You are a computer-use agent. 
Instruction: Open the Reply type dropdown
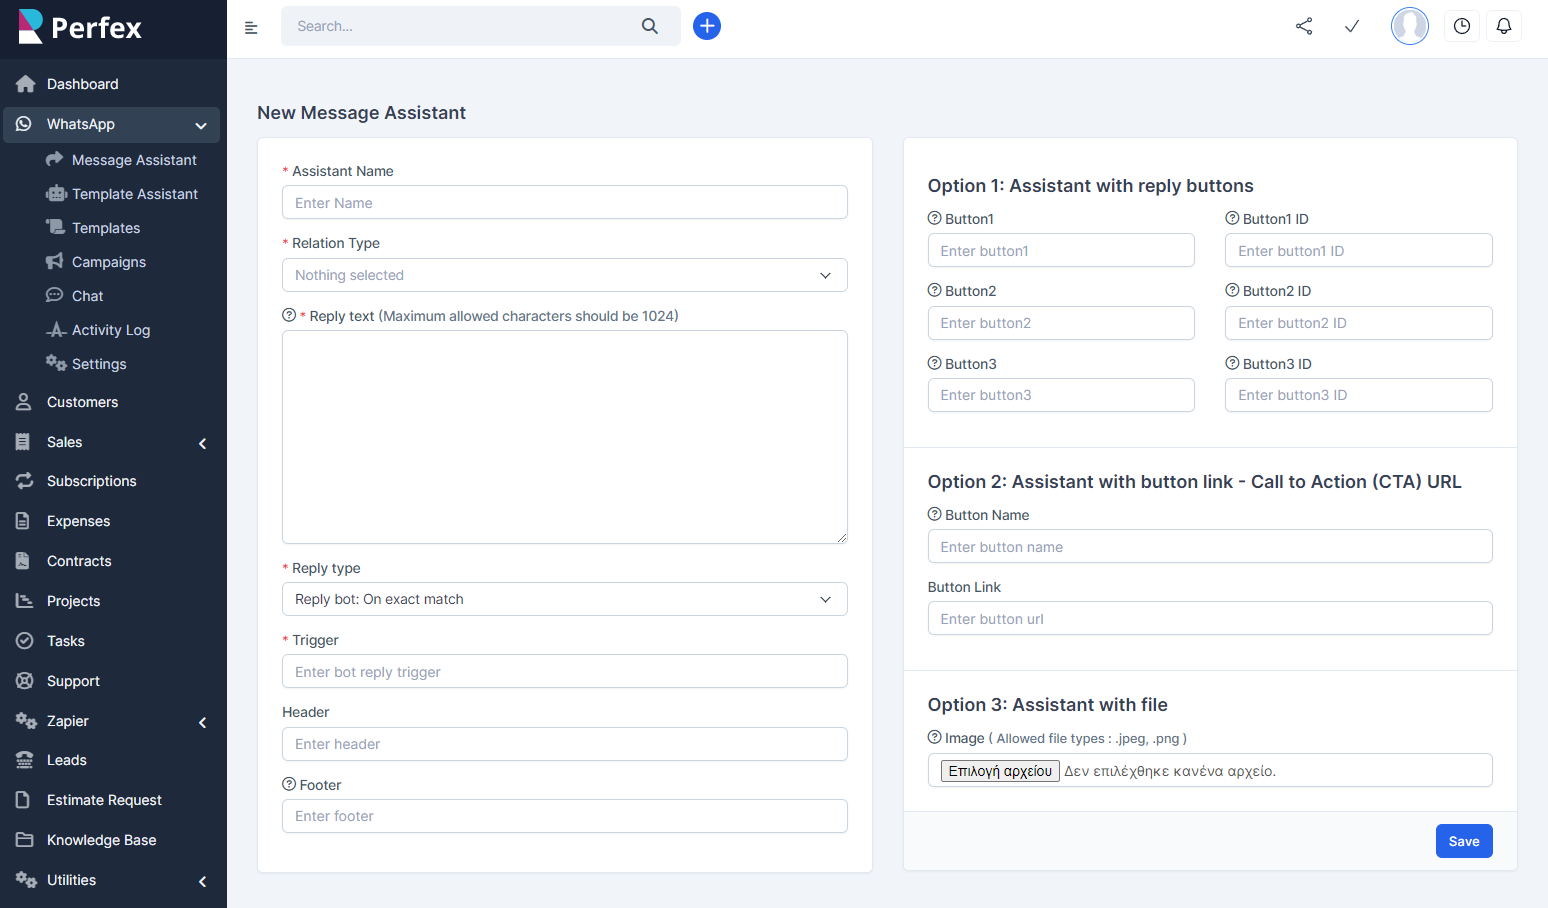[x=564, y=598]
